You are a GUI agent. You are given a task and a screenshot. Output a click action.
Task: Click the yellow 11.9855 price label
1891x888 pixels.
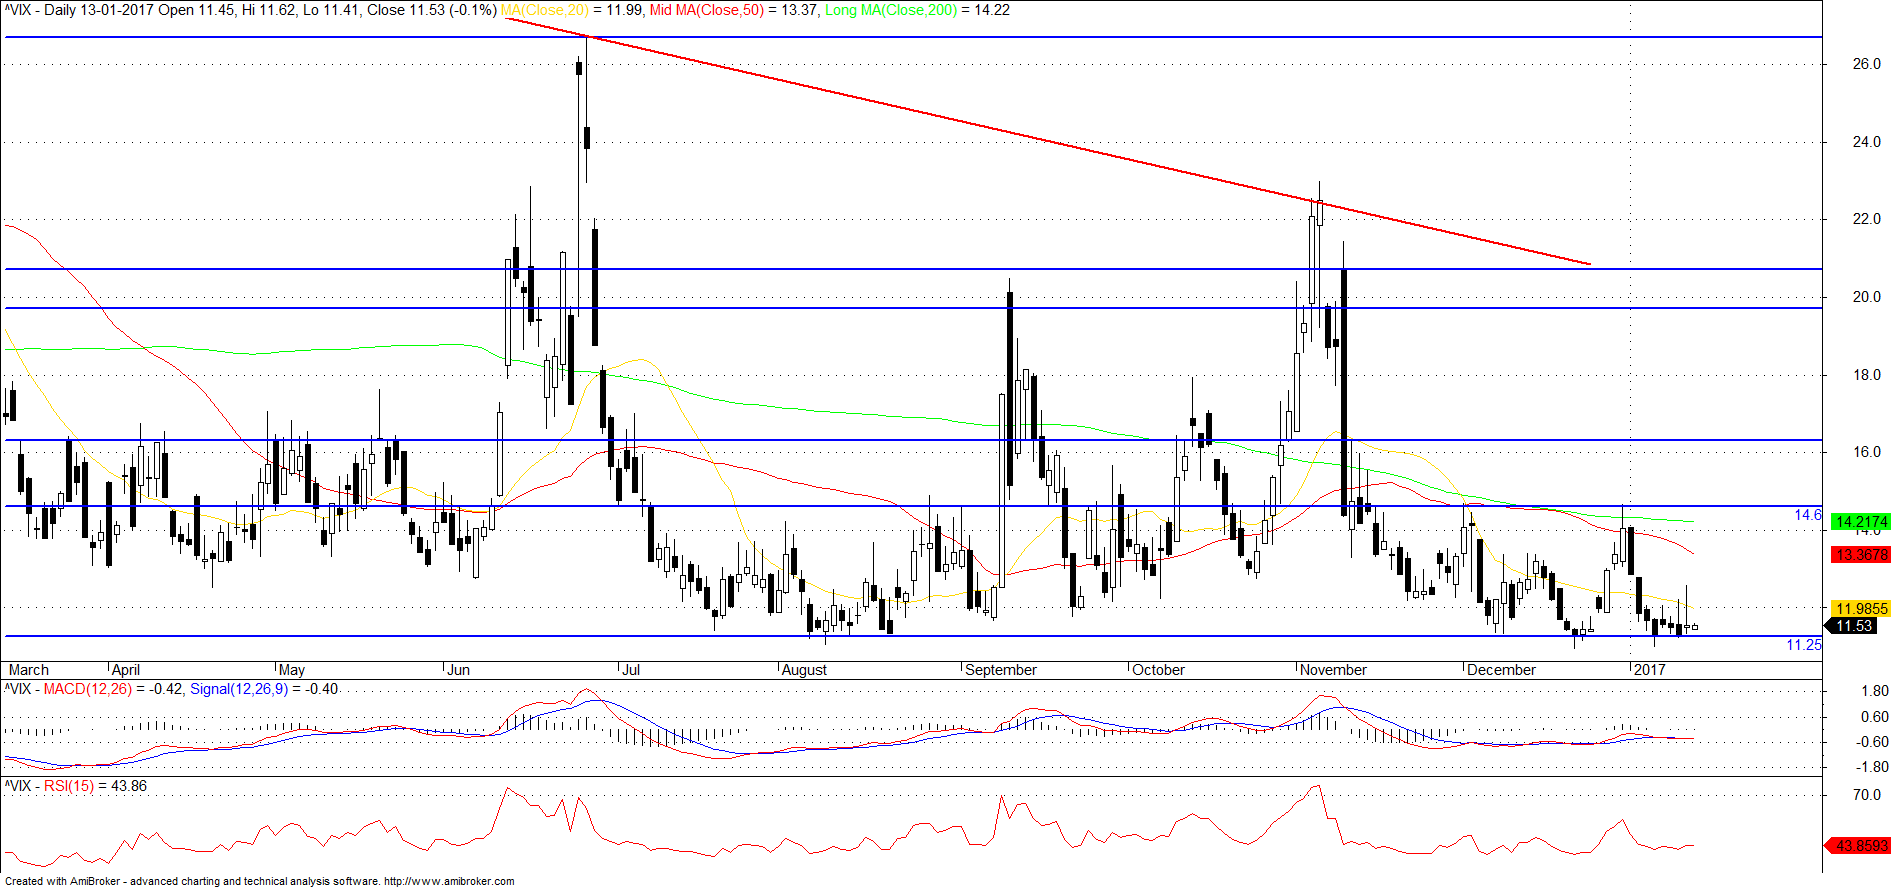coord(1860,608)
